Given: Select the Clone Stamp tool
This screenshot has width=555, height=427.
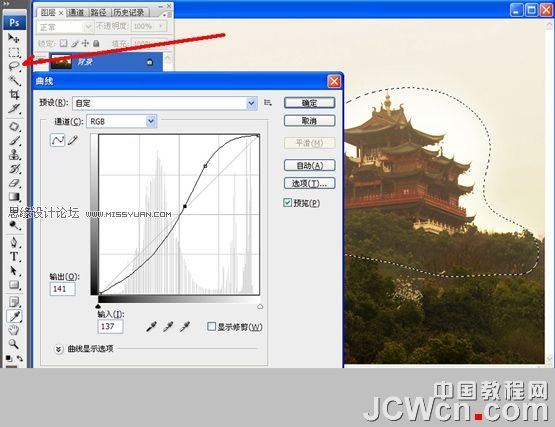Looking at the screenshot, I should tap(14, 155).
